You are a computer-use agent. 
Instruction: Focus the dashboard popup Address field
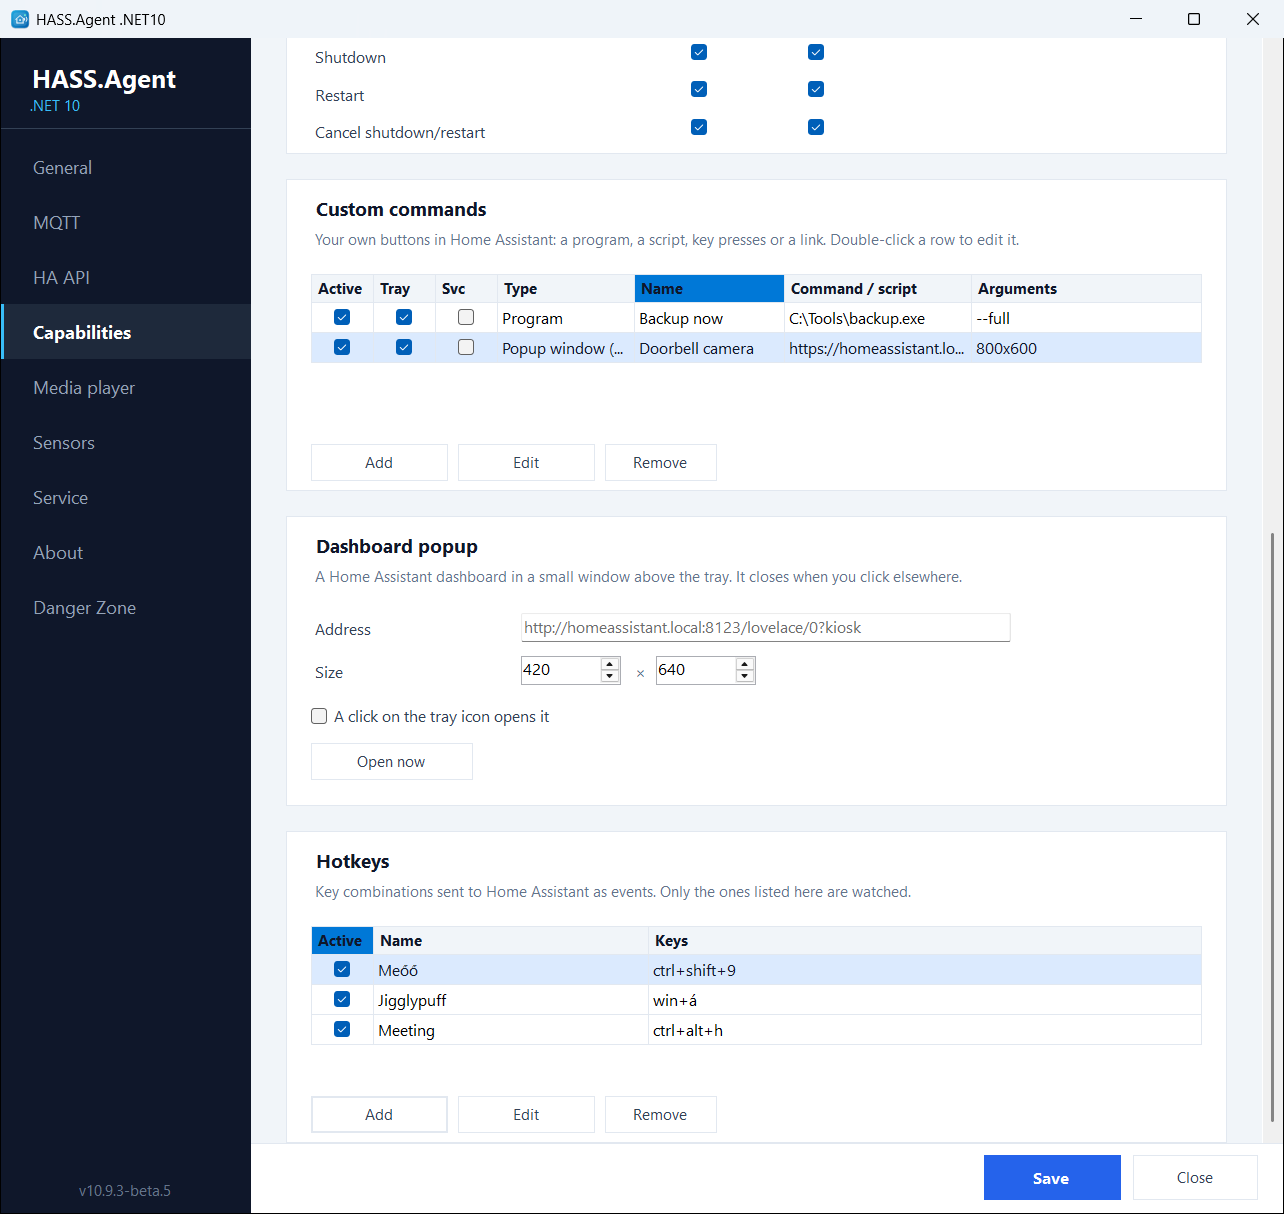(765, 628)
